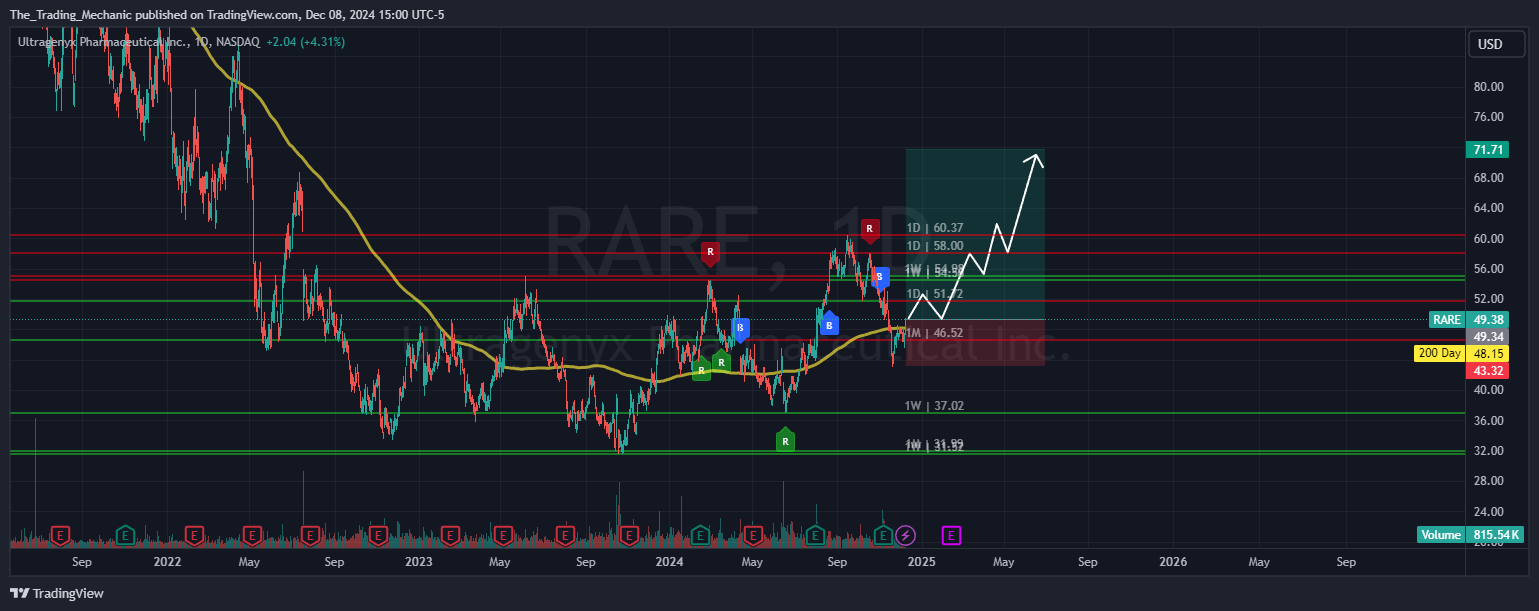Click the grey 49.34 price label
This screenshot has height=611, width=1539.
tap(1486, 337)
